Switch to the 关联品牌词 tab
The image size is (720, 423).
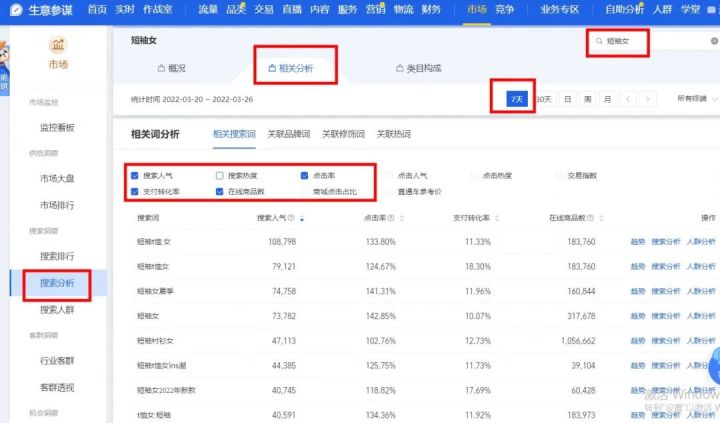point(288,133)
